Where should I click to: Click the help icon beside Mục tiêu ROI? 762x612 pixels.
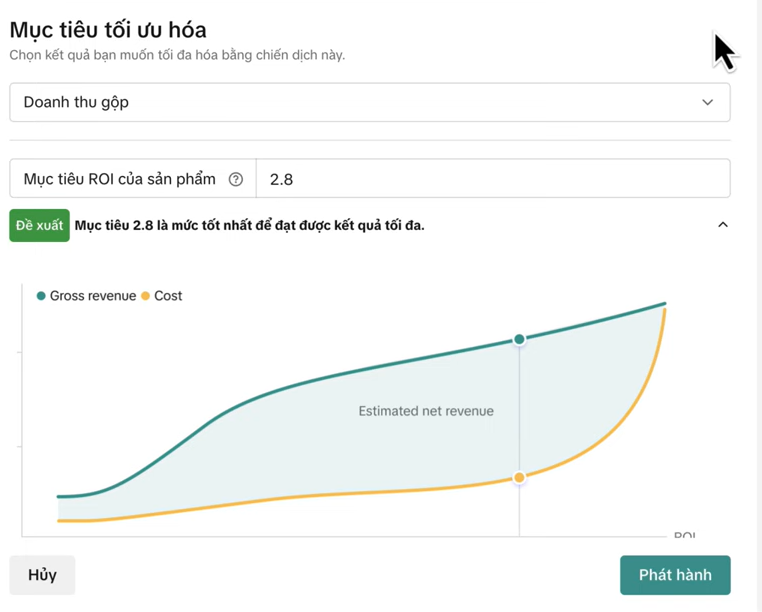click(x=236, y=180)
